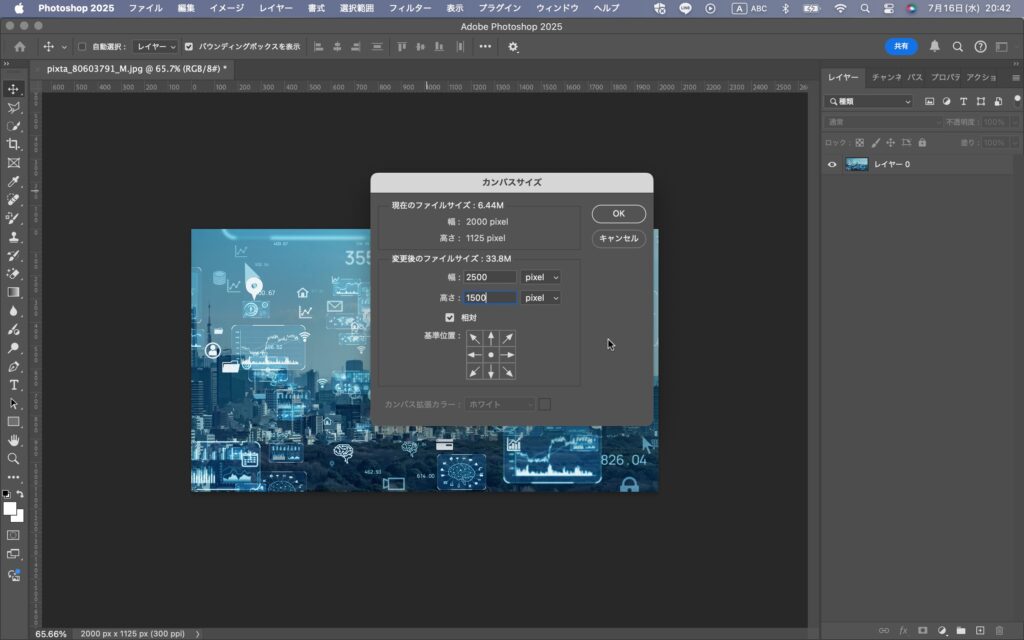Set anchor to the bottom-right arrow
The image size is (1024, 640).
[x=507, y=372]
